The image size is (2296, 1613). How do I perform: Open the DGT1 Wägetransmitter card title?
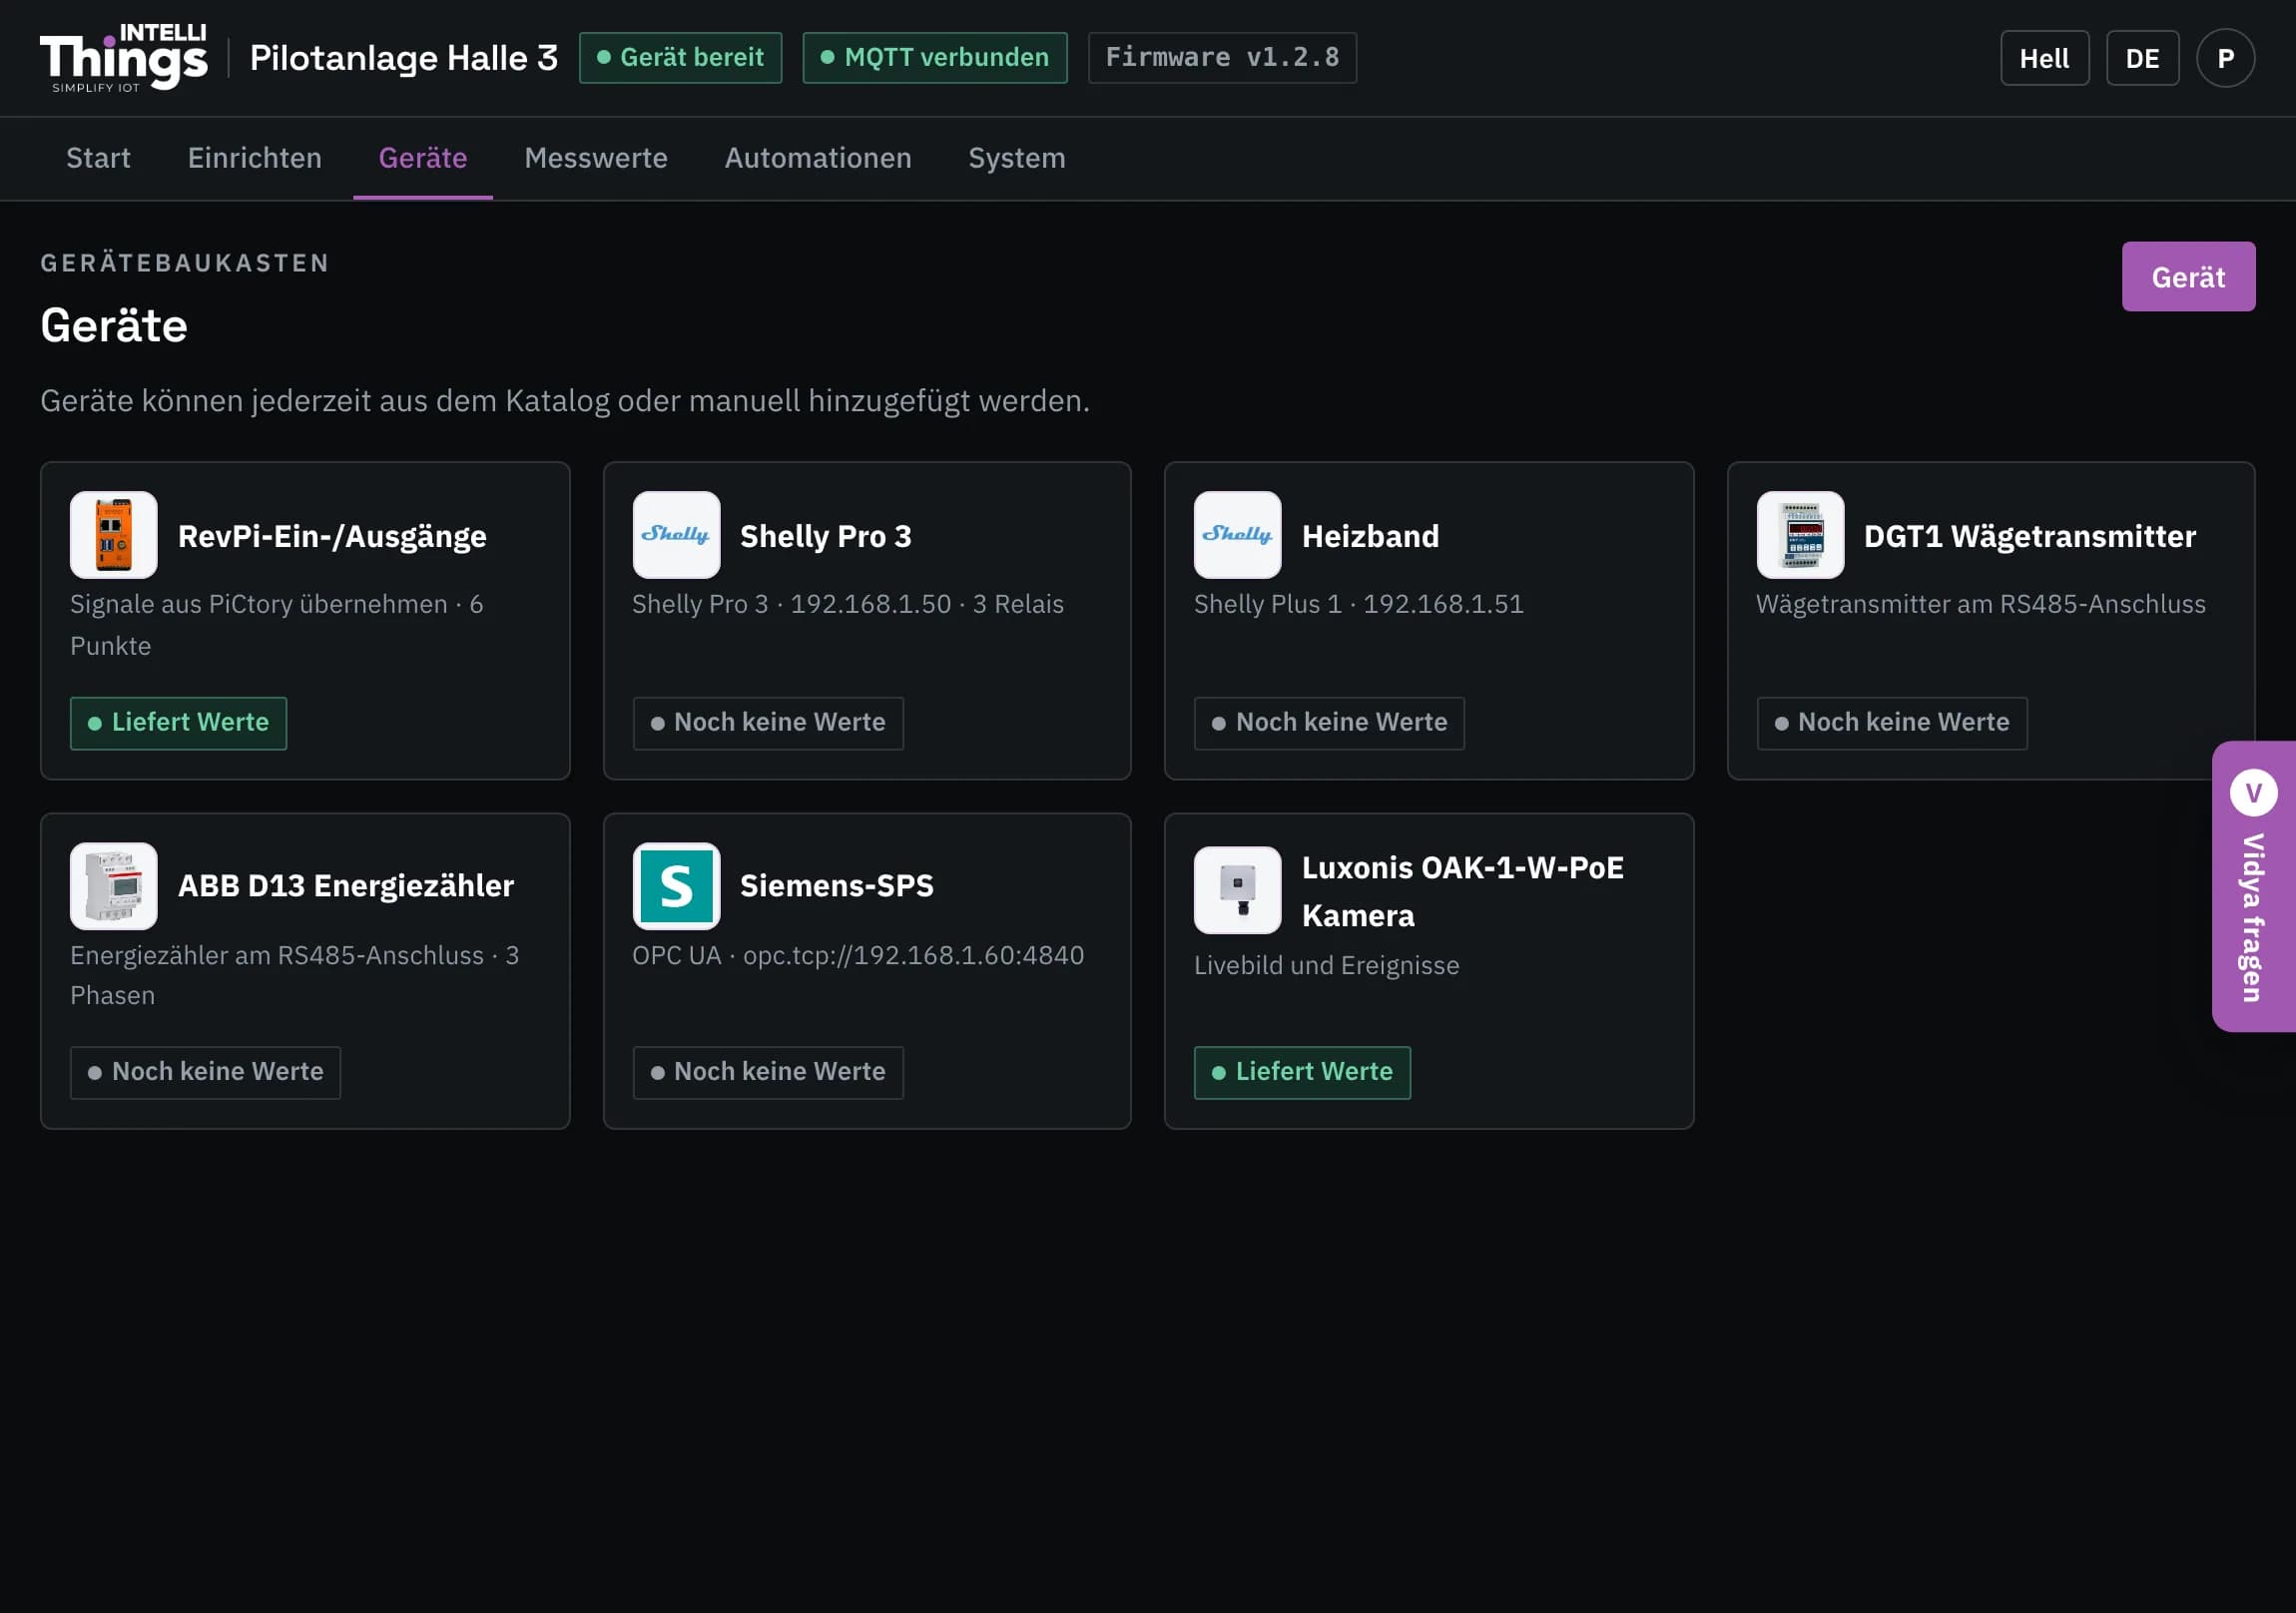[x=2030, y=536]
